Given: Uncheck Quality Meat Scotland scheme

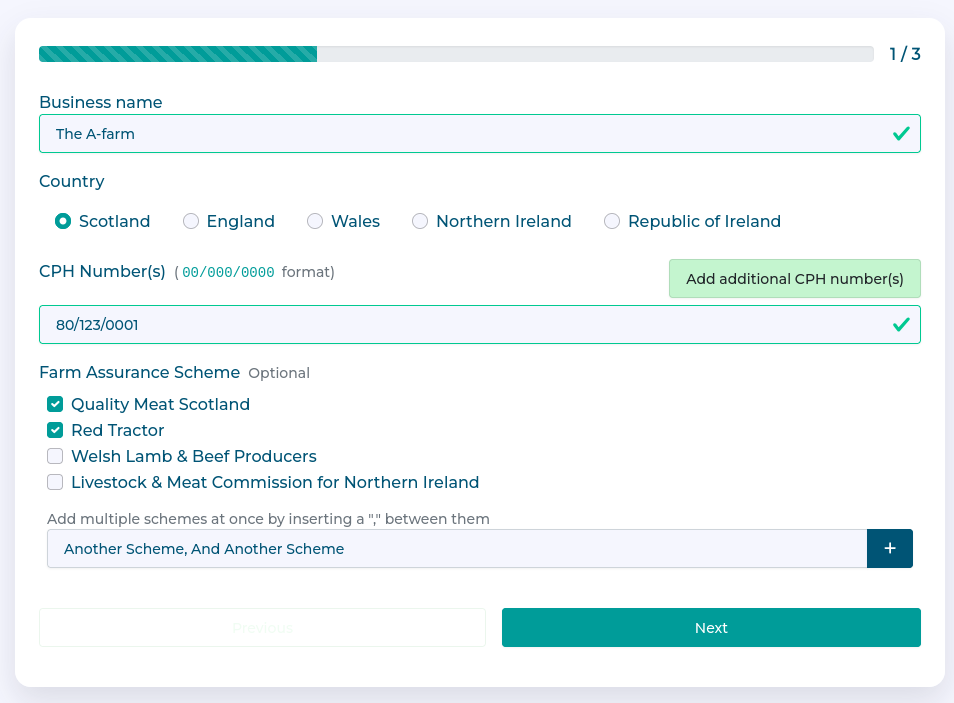Looking at the screenshot, I should [x=55, y=404].
